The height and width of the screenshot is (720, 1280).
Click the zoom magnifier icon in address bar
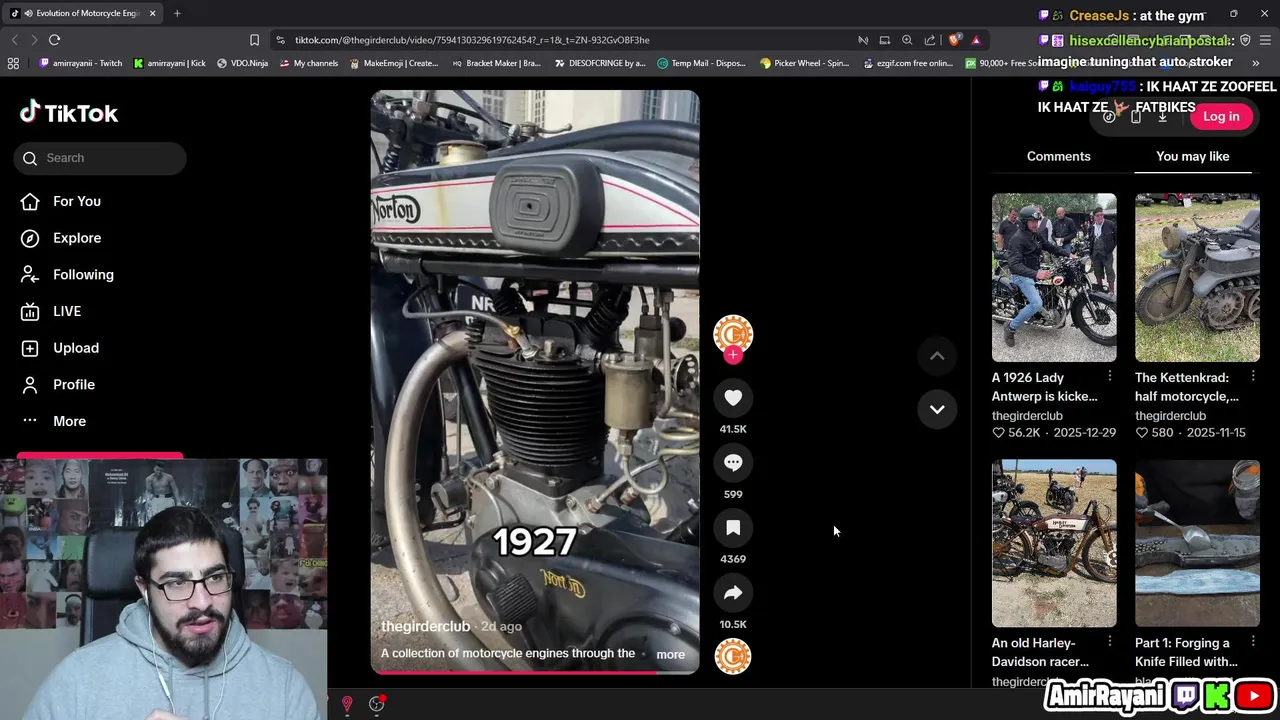907,40
